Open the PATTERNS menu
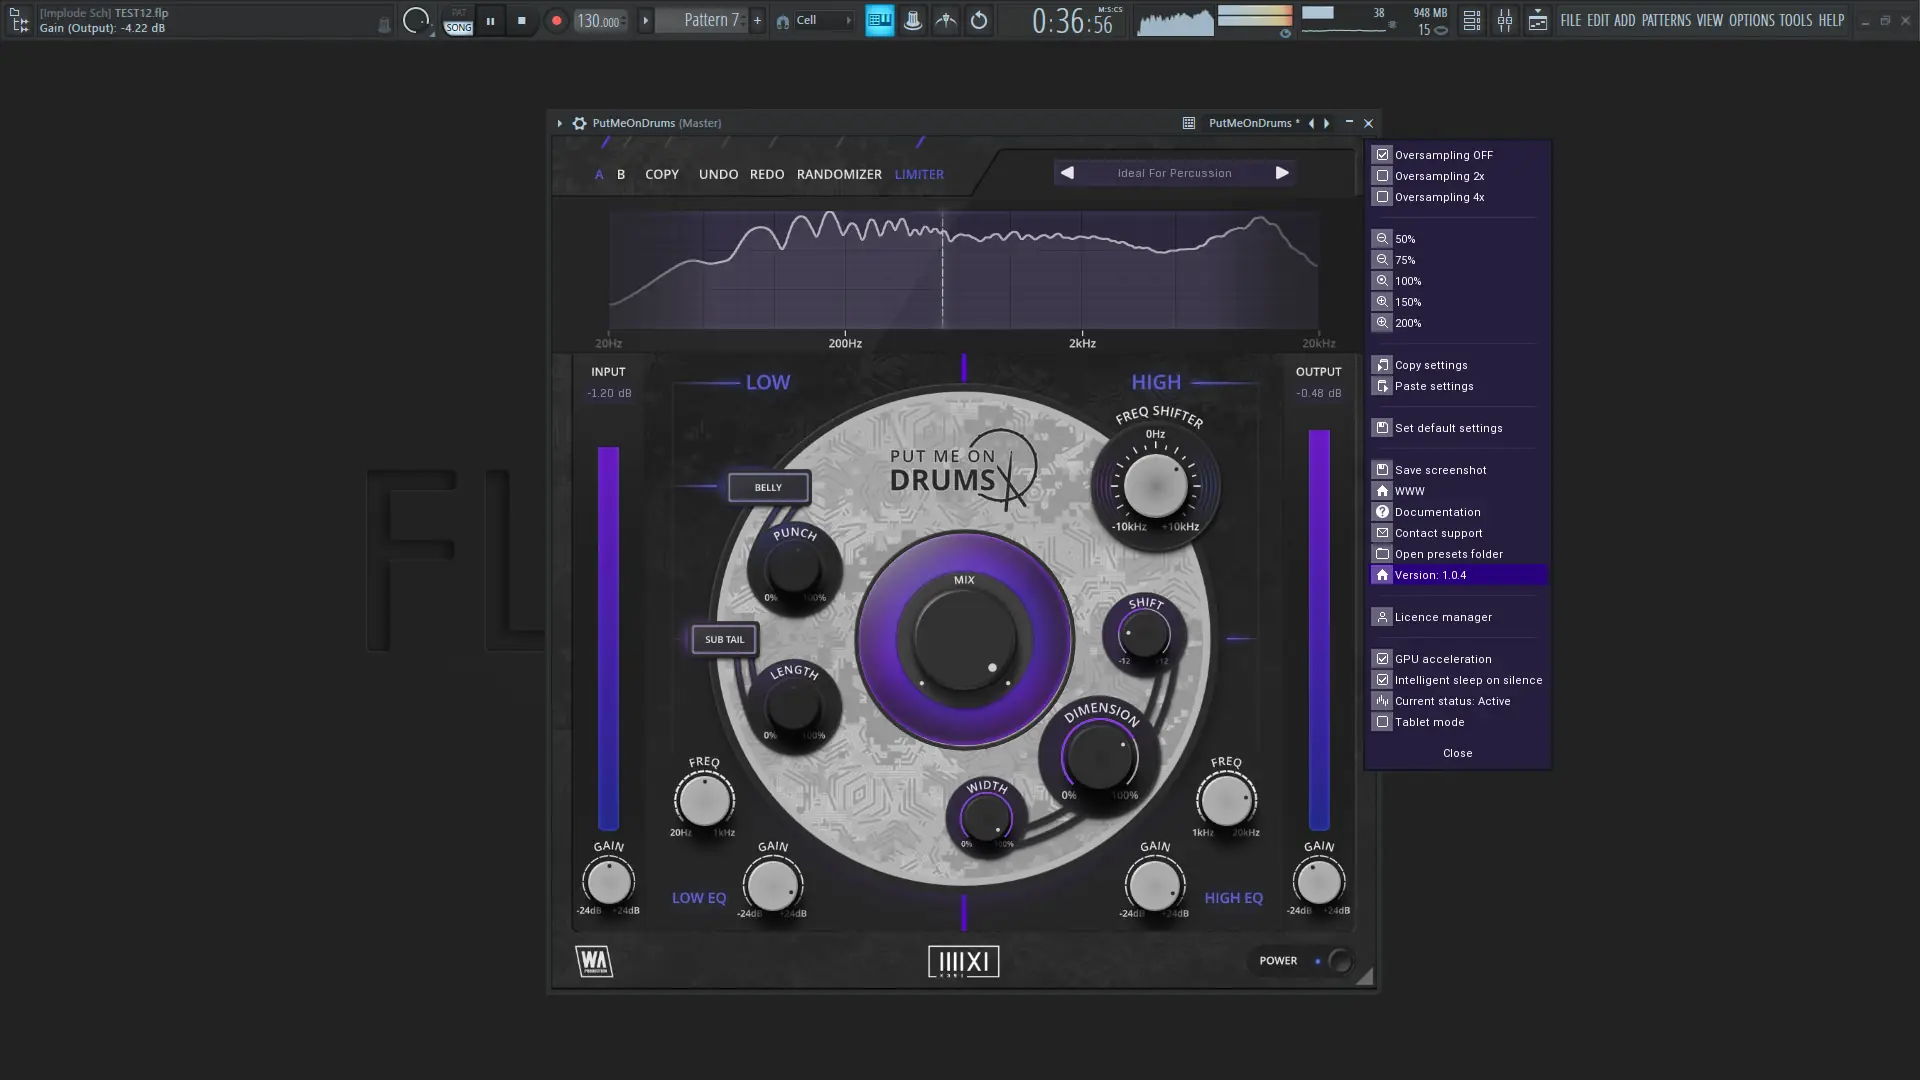 tap(1666, 20)
